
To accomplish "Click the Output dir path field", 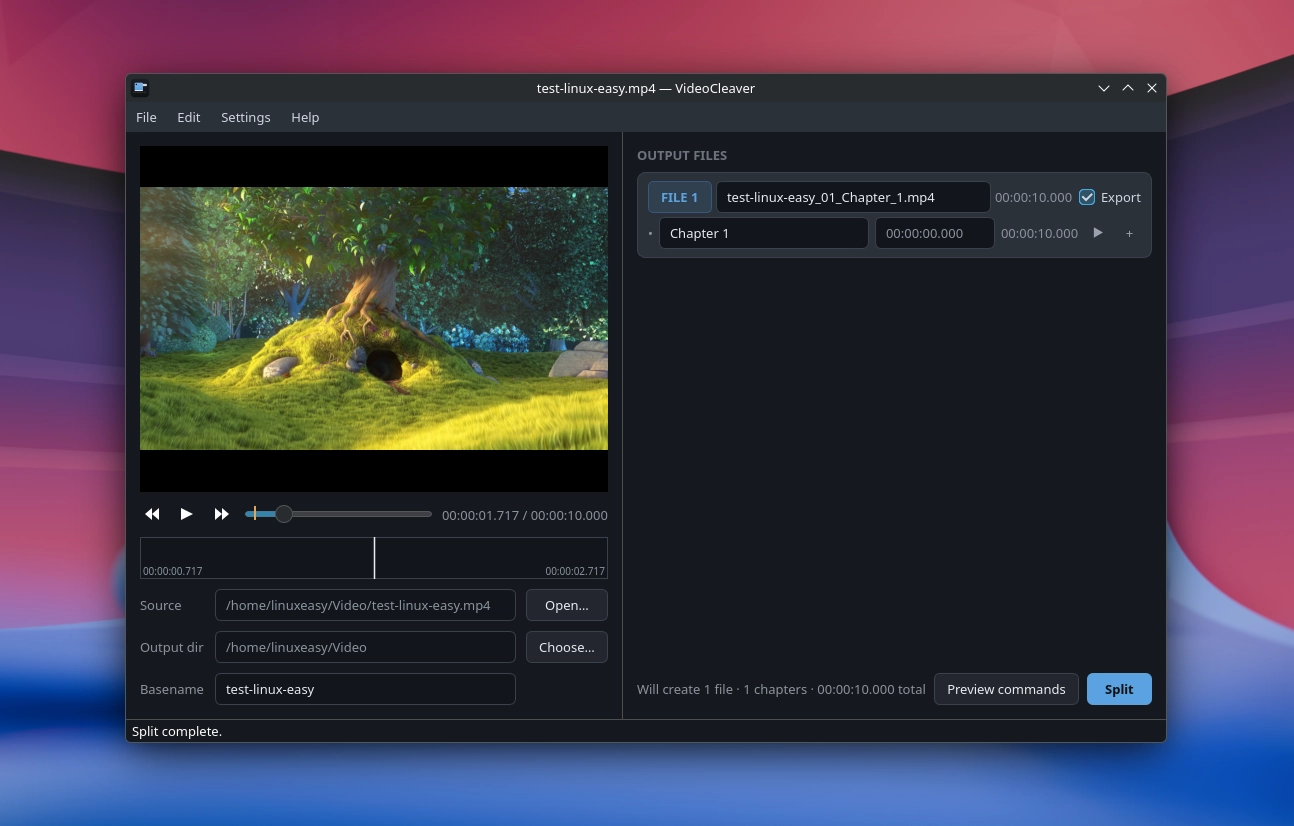I will (x=365, y=647).
